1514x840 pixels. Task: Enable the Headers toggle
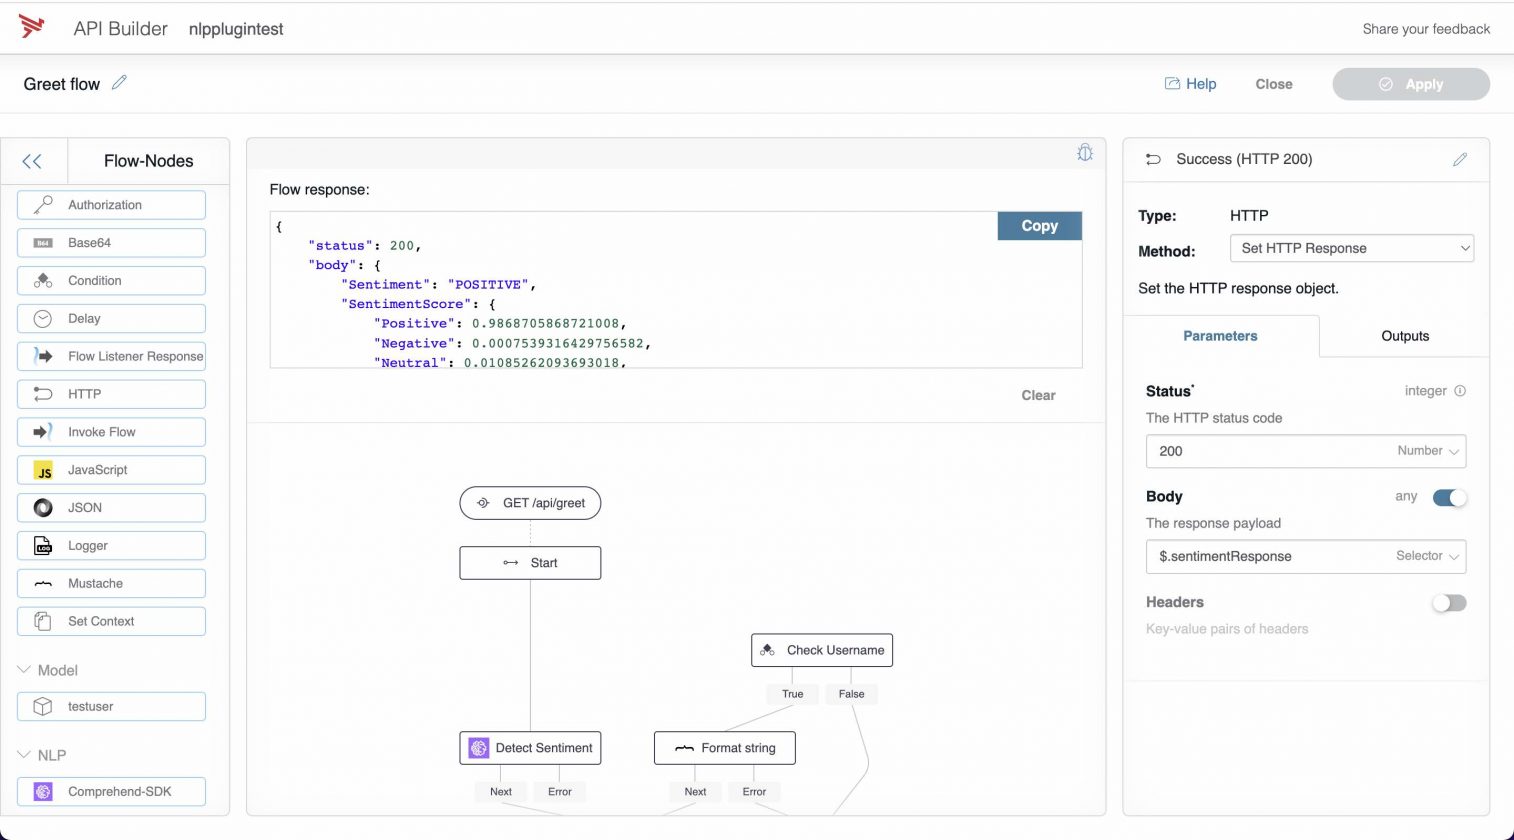click(x=1447, y=603)
